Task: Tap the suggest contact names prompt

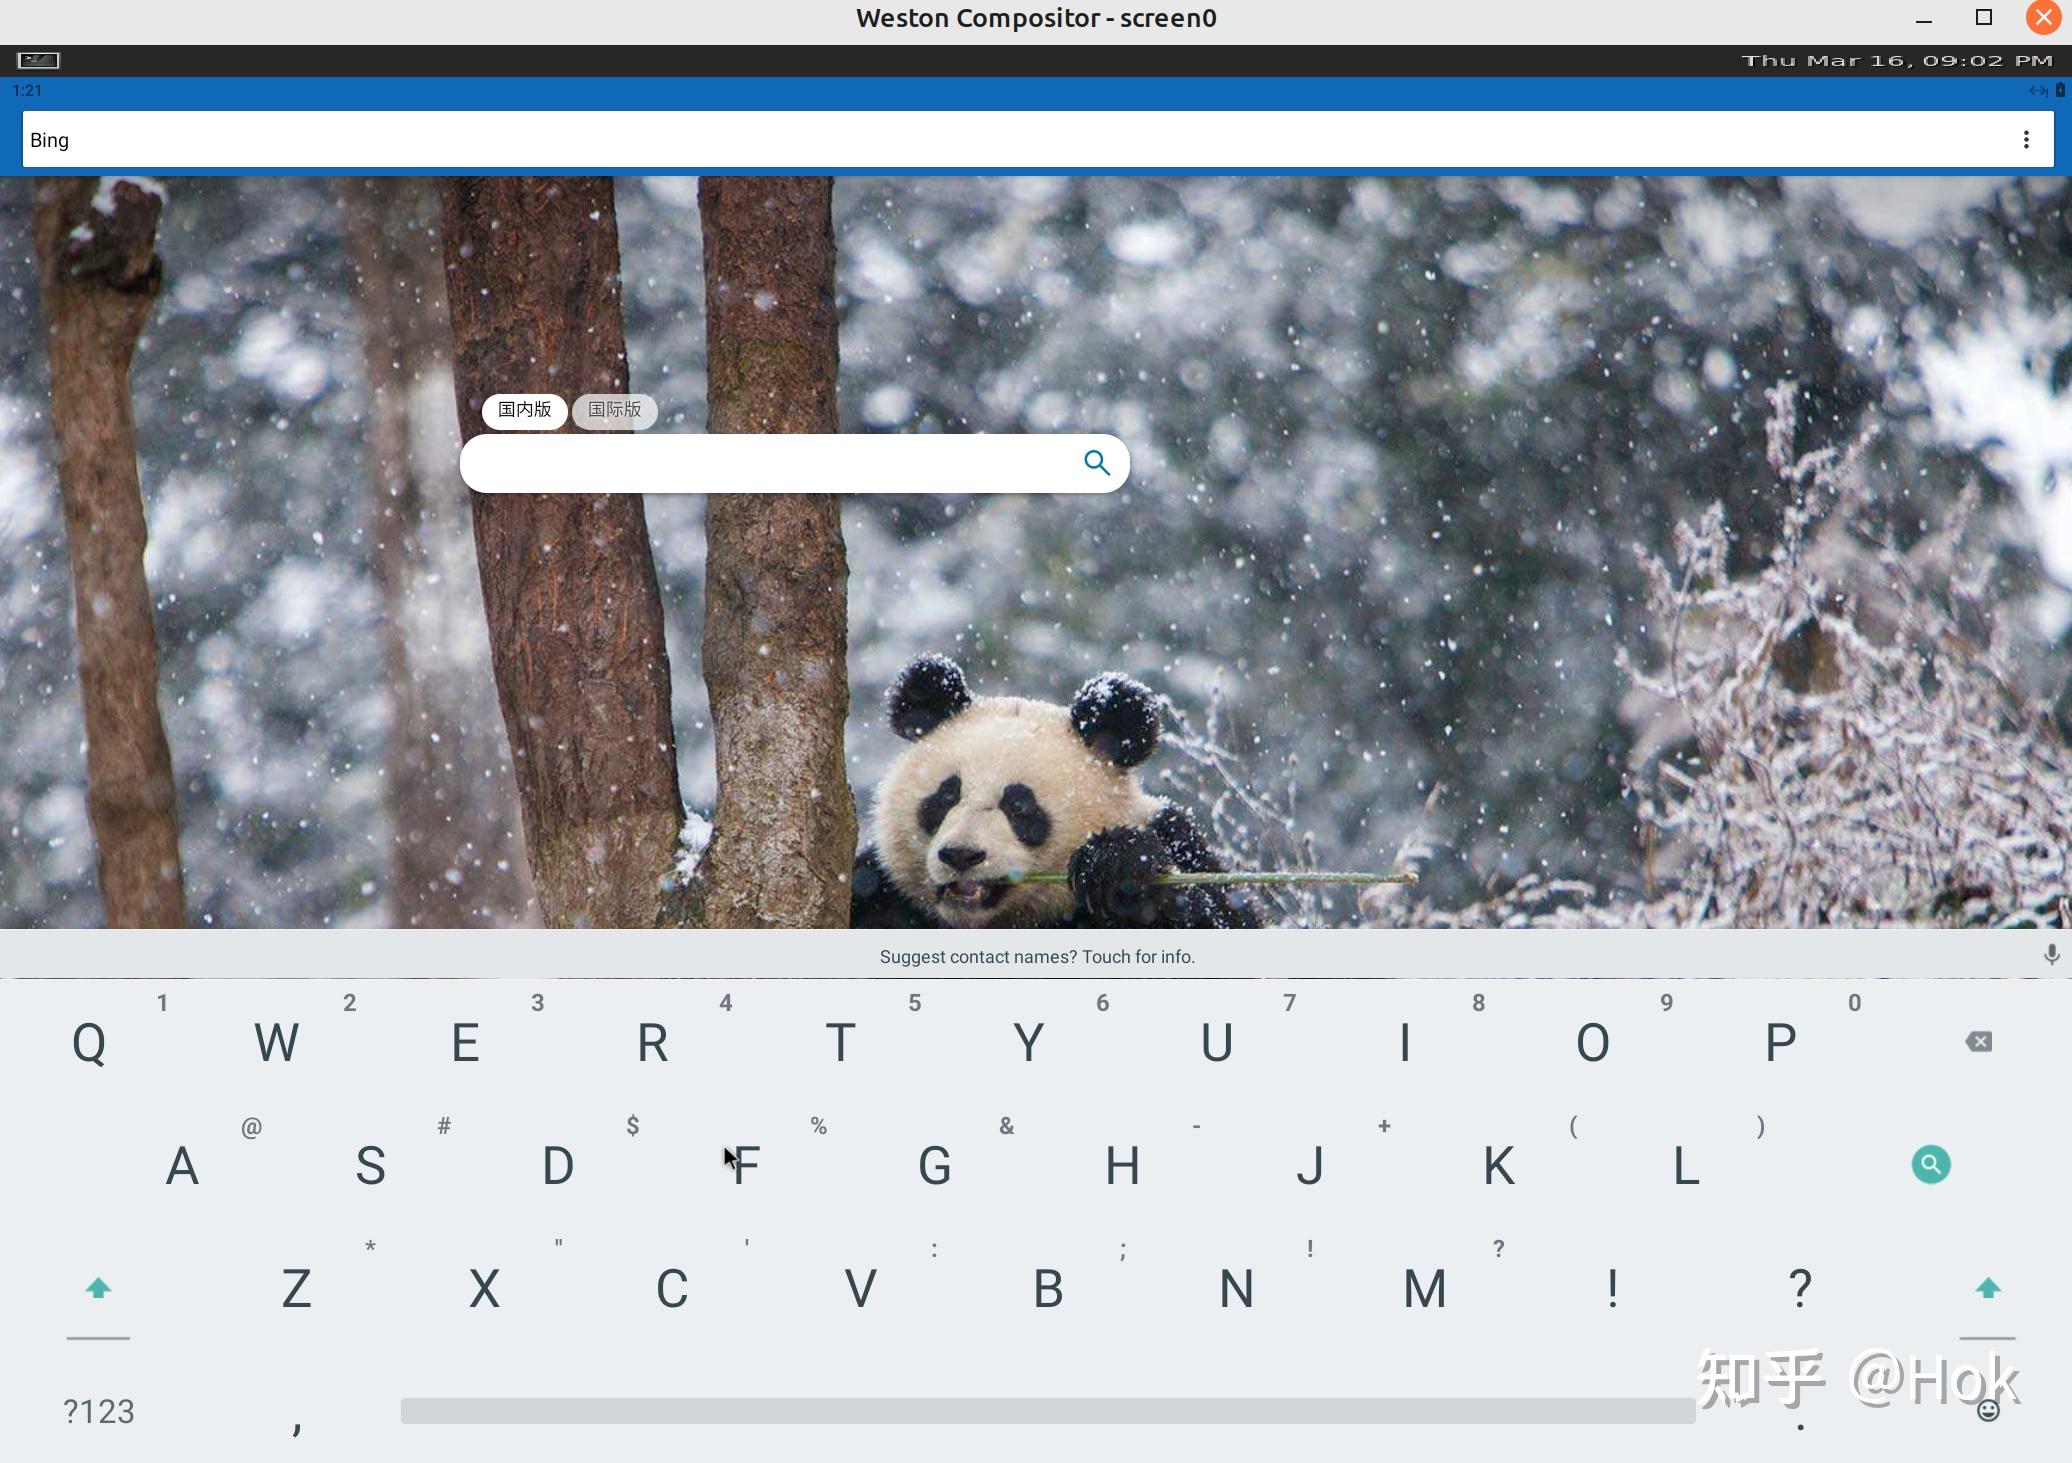Action: coord(1036,957)
